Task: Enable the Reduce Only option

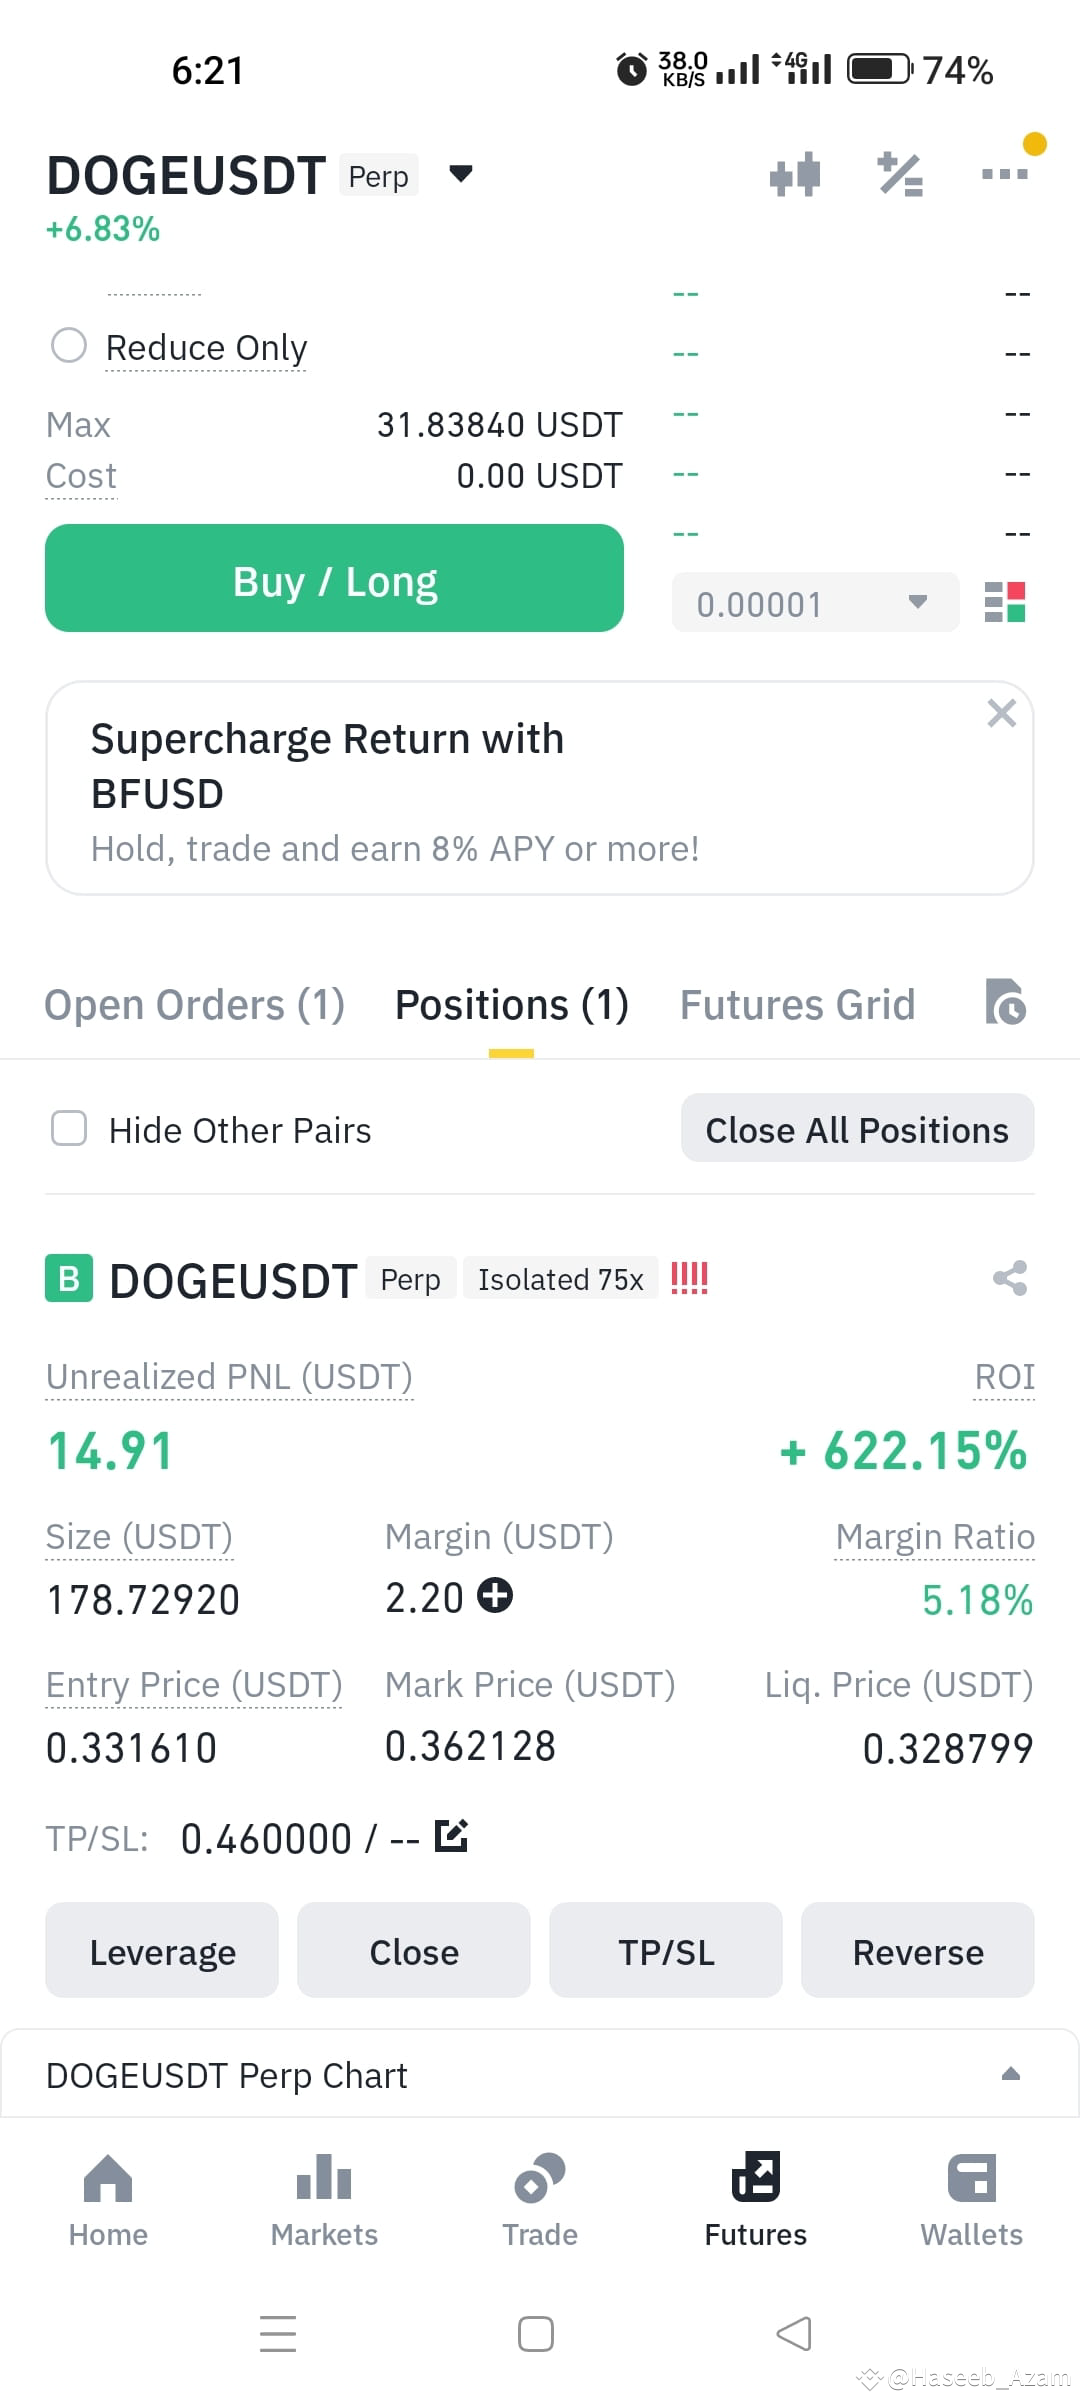Action: pos(69,346)
